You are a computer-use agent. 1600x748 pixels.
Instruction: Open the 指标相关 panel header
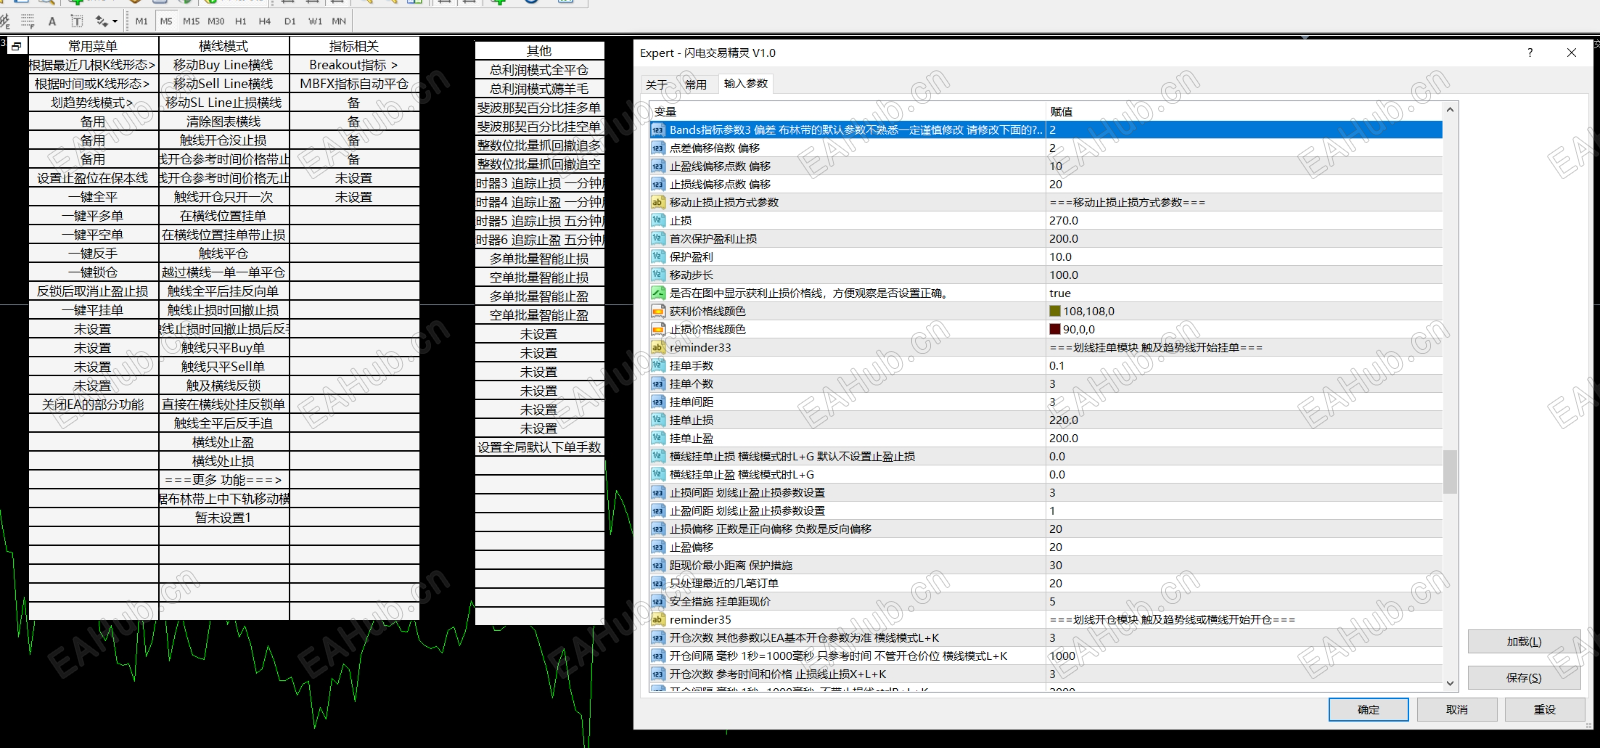pos(354,46)
